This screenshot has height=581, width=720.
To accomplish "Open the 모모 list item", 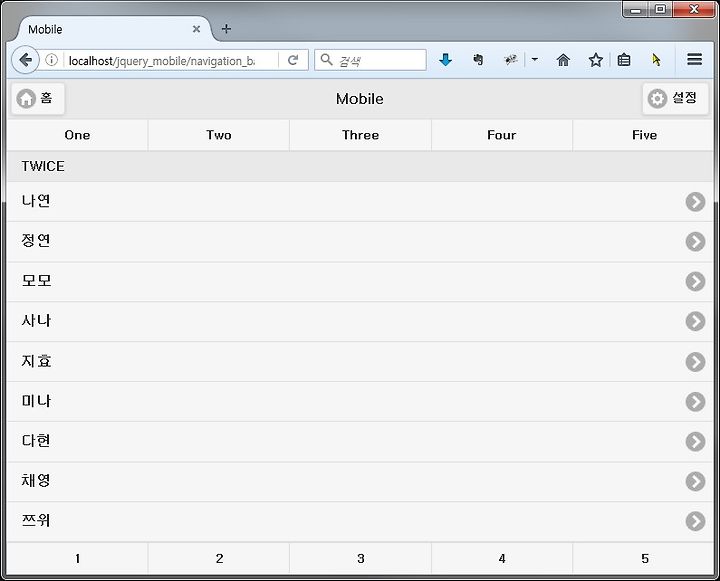I will pos(360,282).
